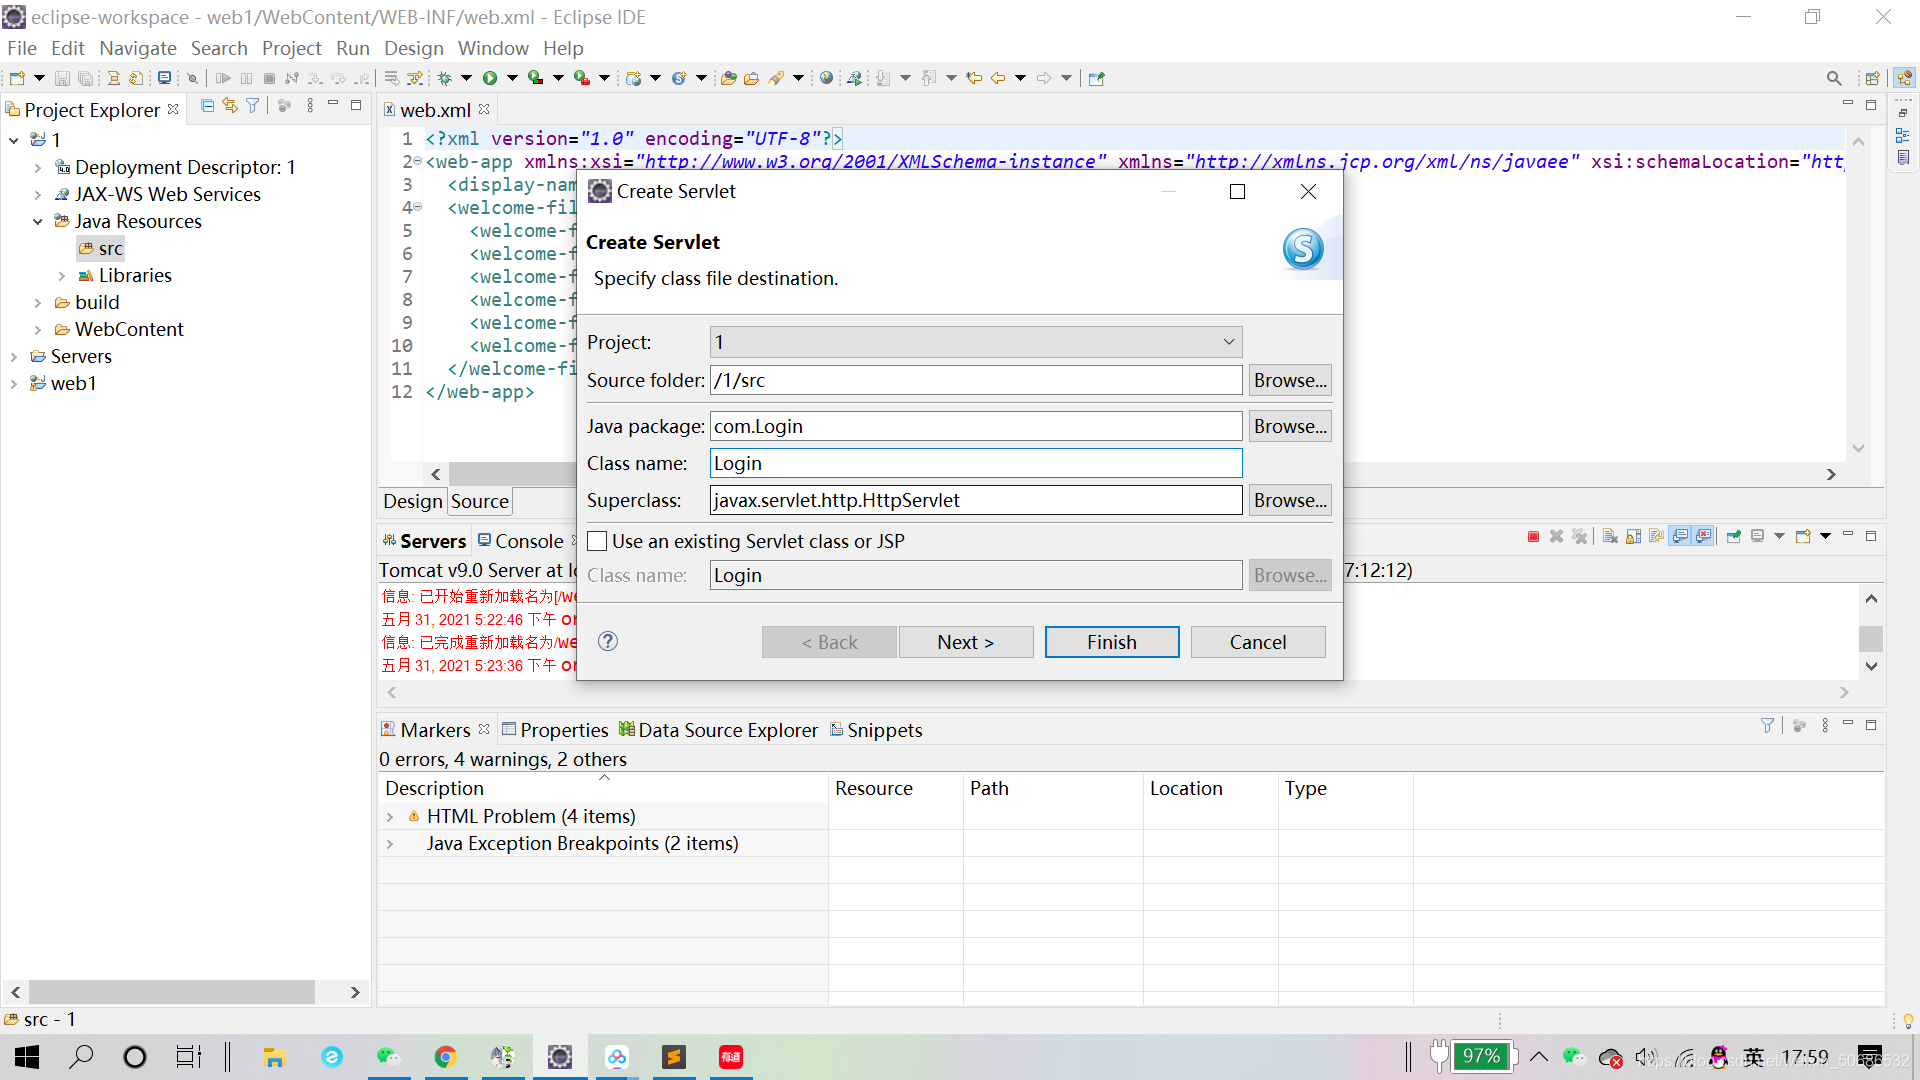1920x1080 pixels.
Task: Expand HTML Problem (4 items) row
Action: click(x=390, y=817)
